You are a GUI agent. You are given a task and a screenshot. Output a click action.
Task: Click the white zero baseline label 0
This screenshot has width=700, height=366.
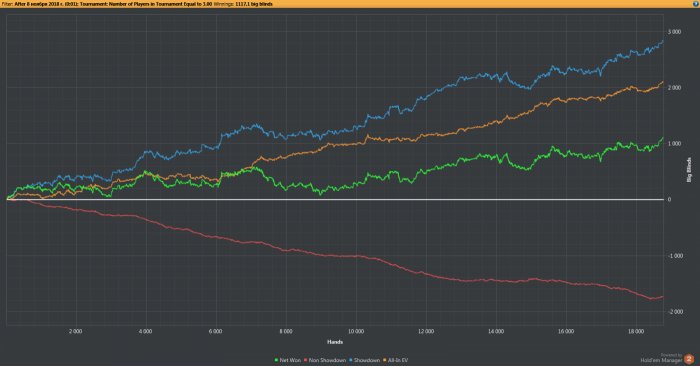click(x=669, y=200)
